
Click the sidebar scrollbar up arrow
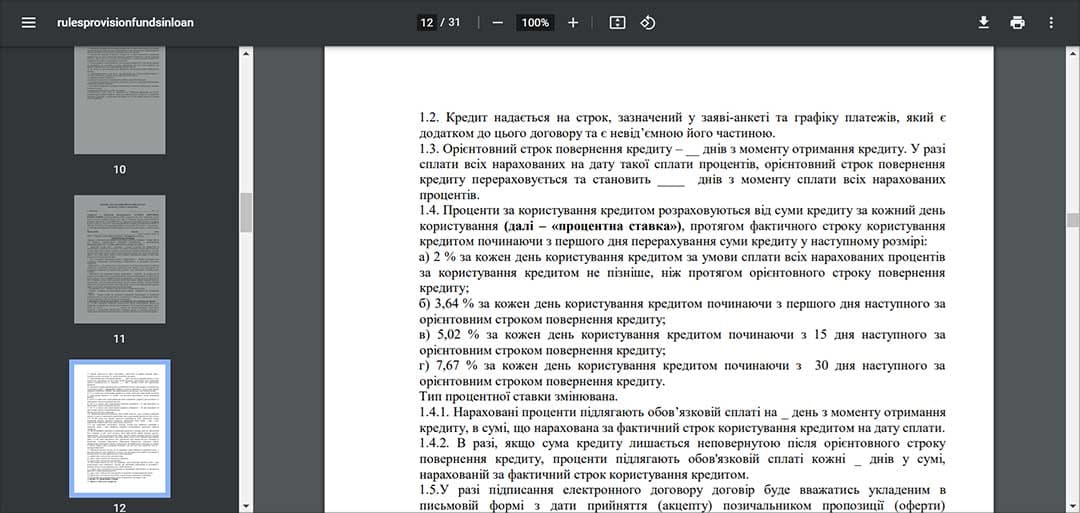click(246, 52)
